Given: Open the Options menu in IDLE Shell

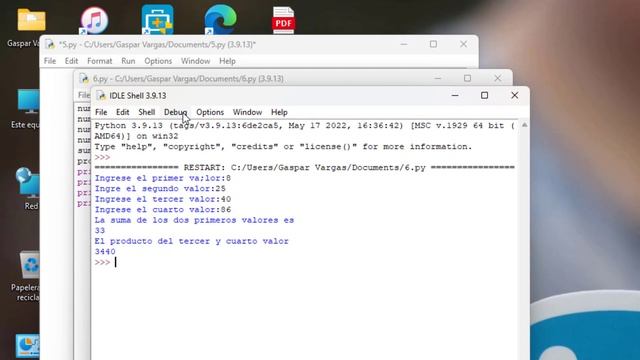Looking at the screenshot, I should pyautogui.click(x=210, y=112).
